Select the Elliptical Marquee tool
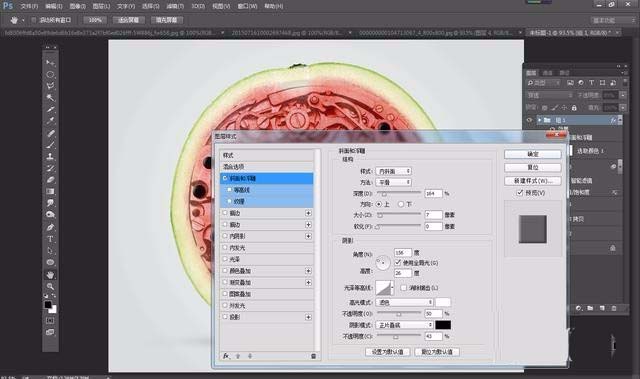The width and height of the screenshot is (640, 379). 50,75
